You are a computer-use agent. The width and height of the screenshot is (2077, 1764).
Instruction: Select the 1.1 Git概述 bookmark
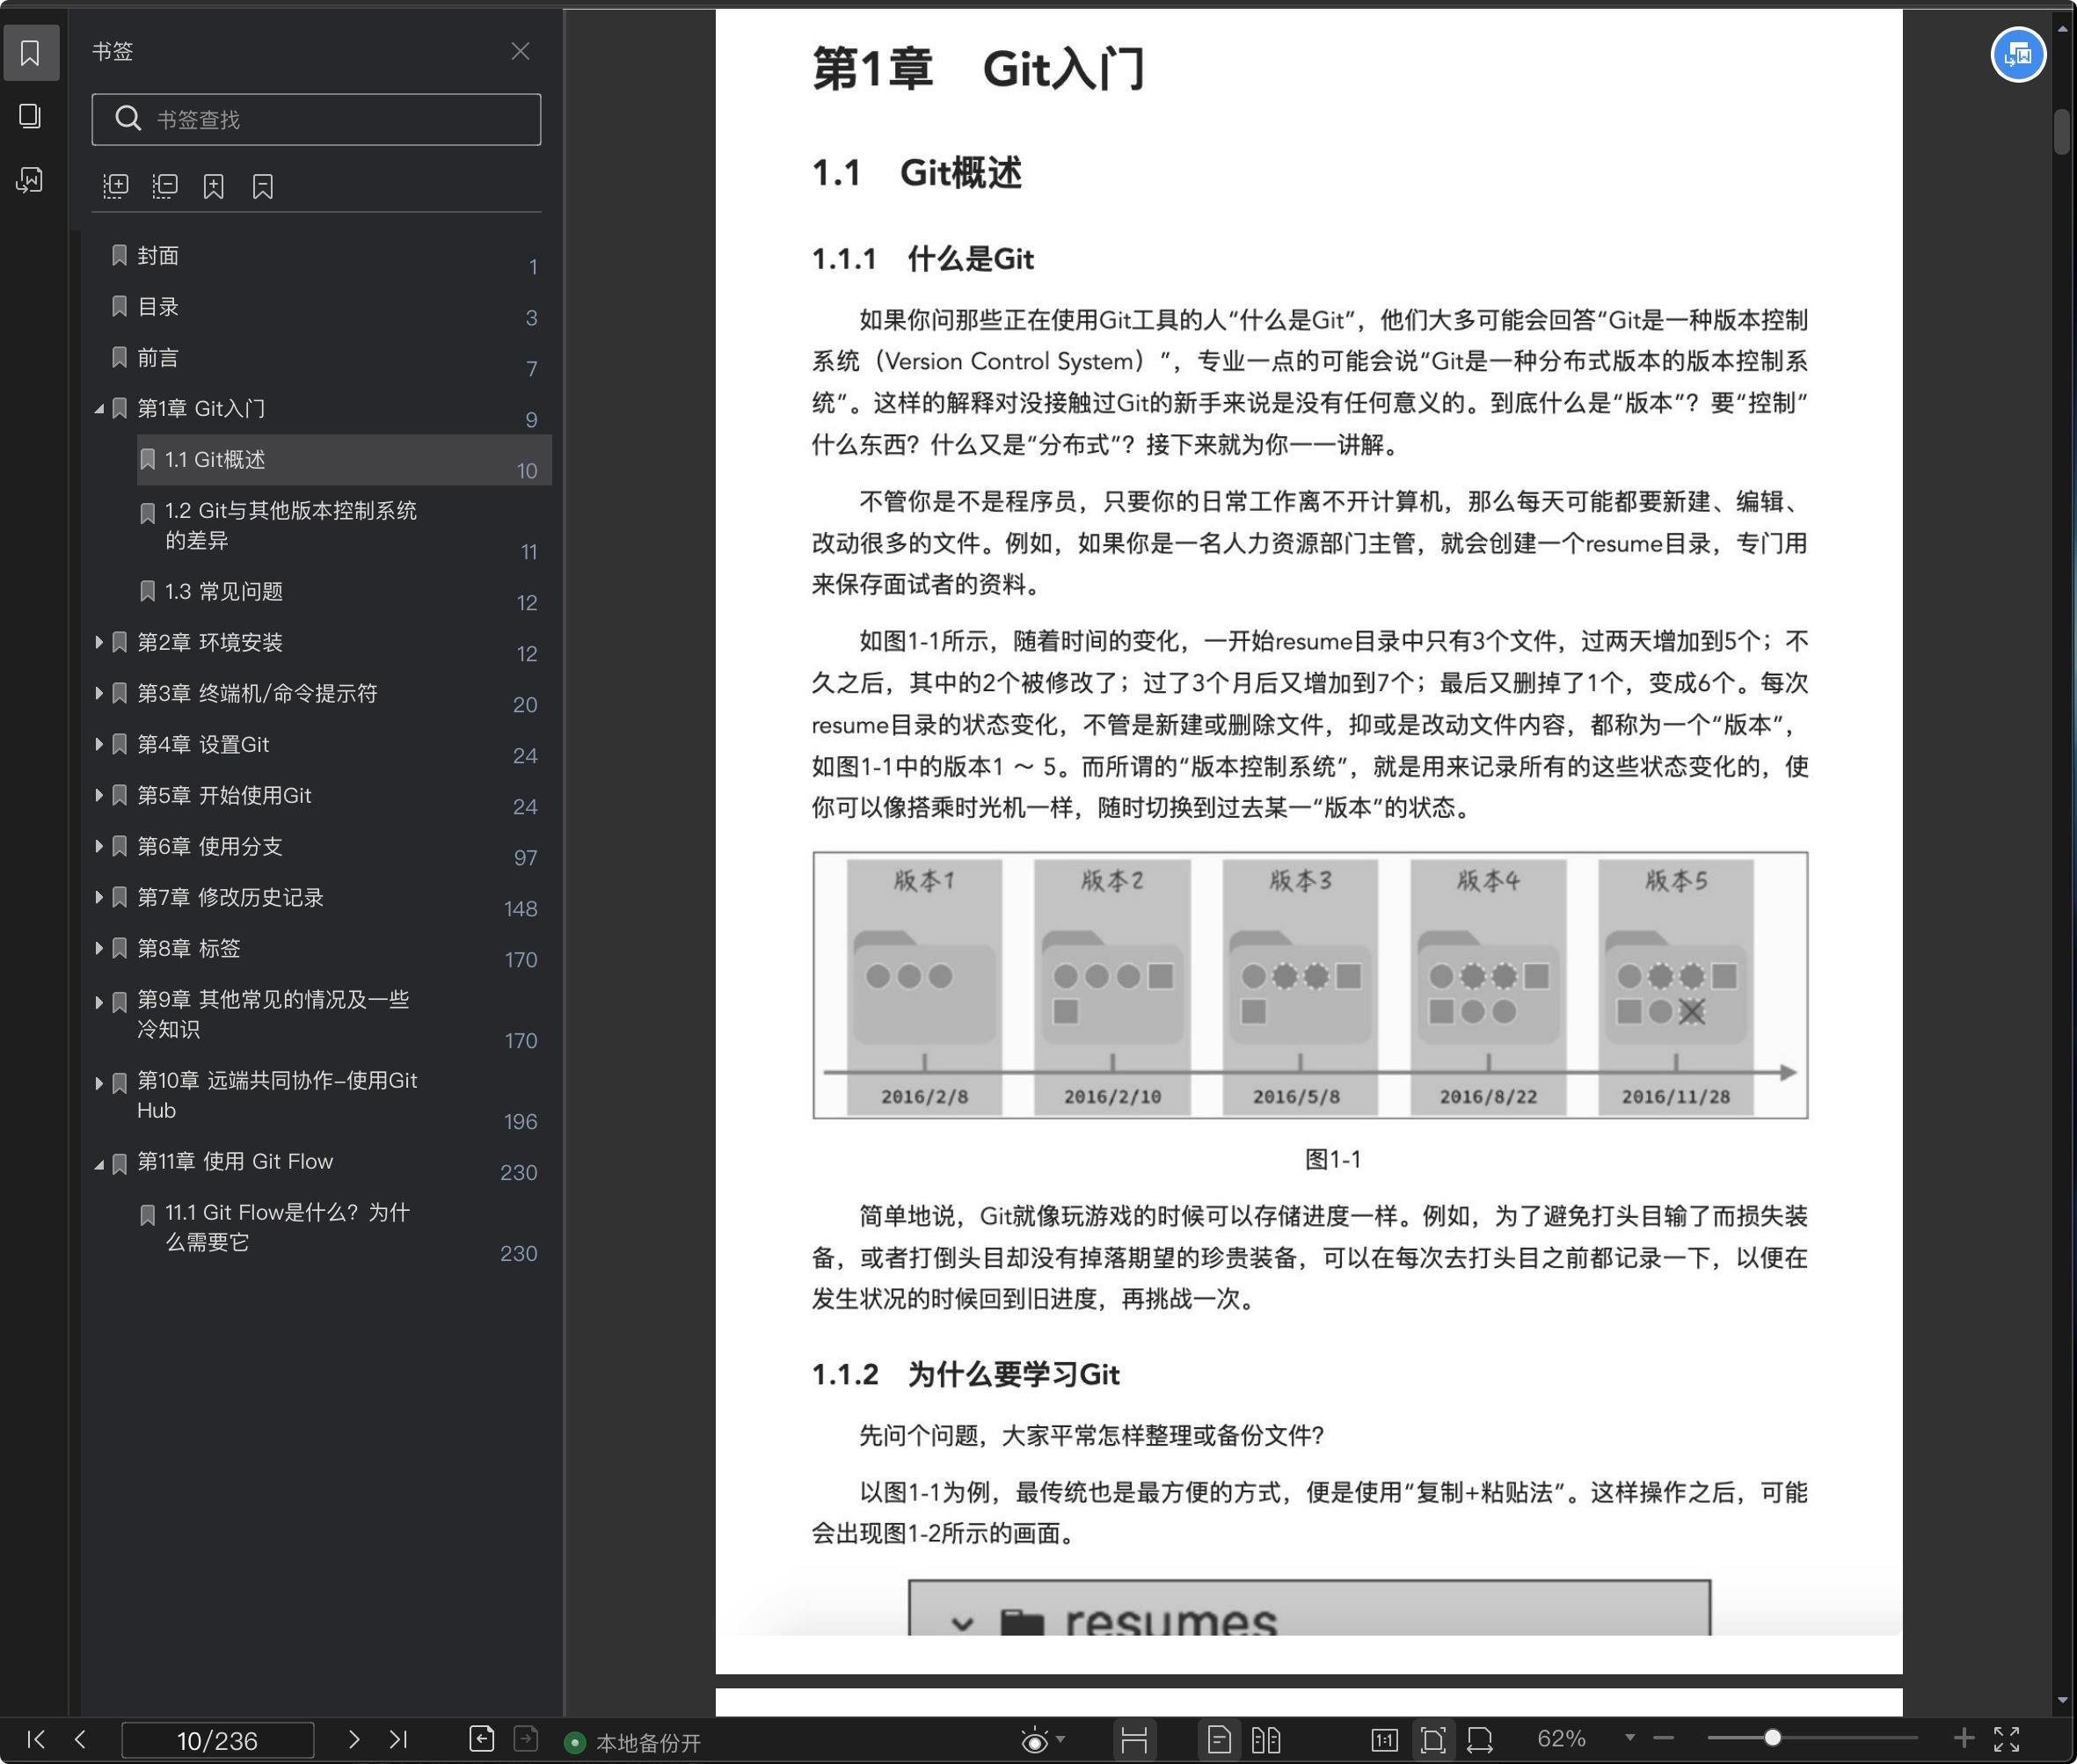[344, 460]
